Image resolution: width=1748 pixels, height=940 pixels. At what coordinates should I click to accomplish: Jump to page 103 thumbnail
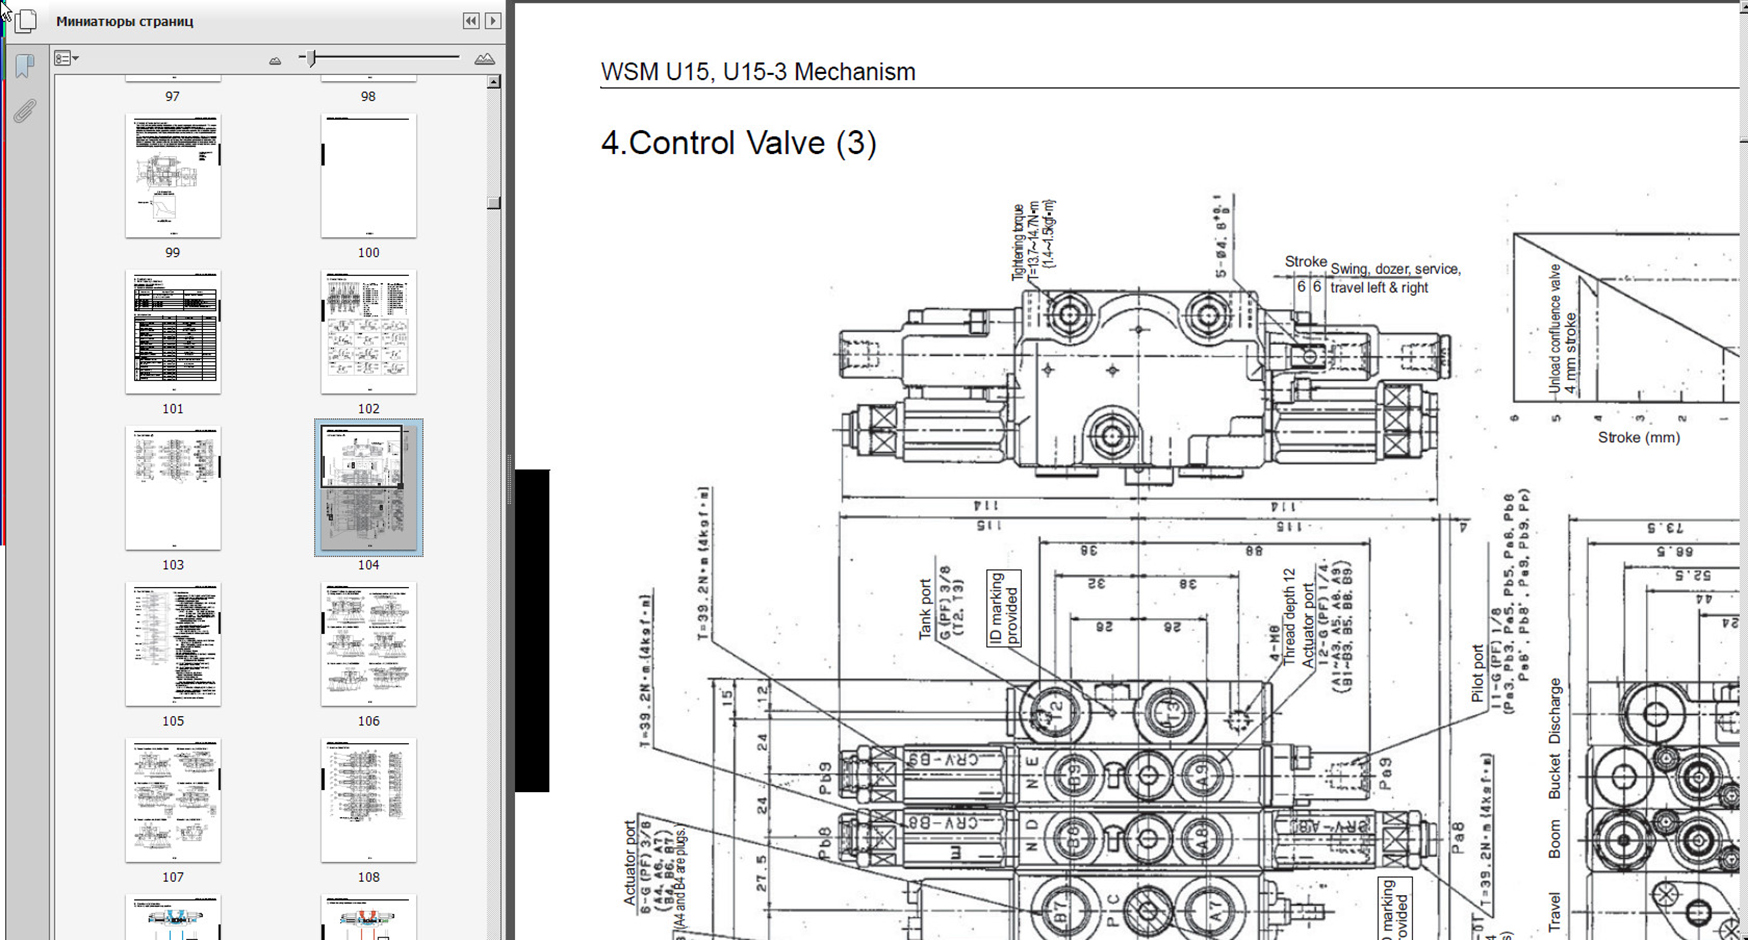tap(173, 488)
